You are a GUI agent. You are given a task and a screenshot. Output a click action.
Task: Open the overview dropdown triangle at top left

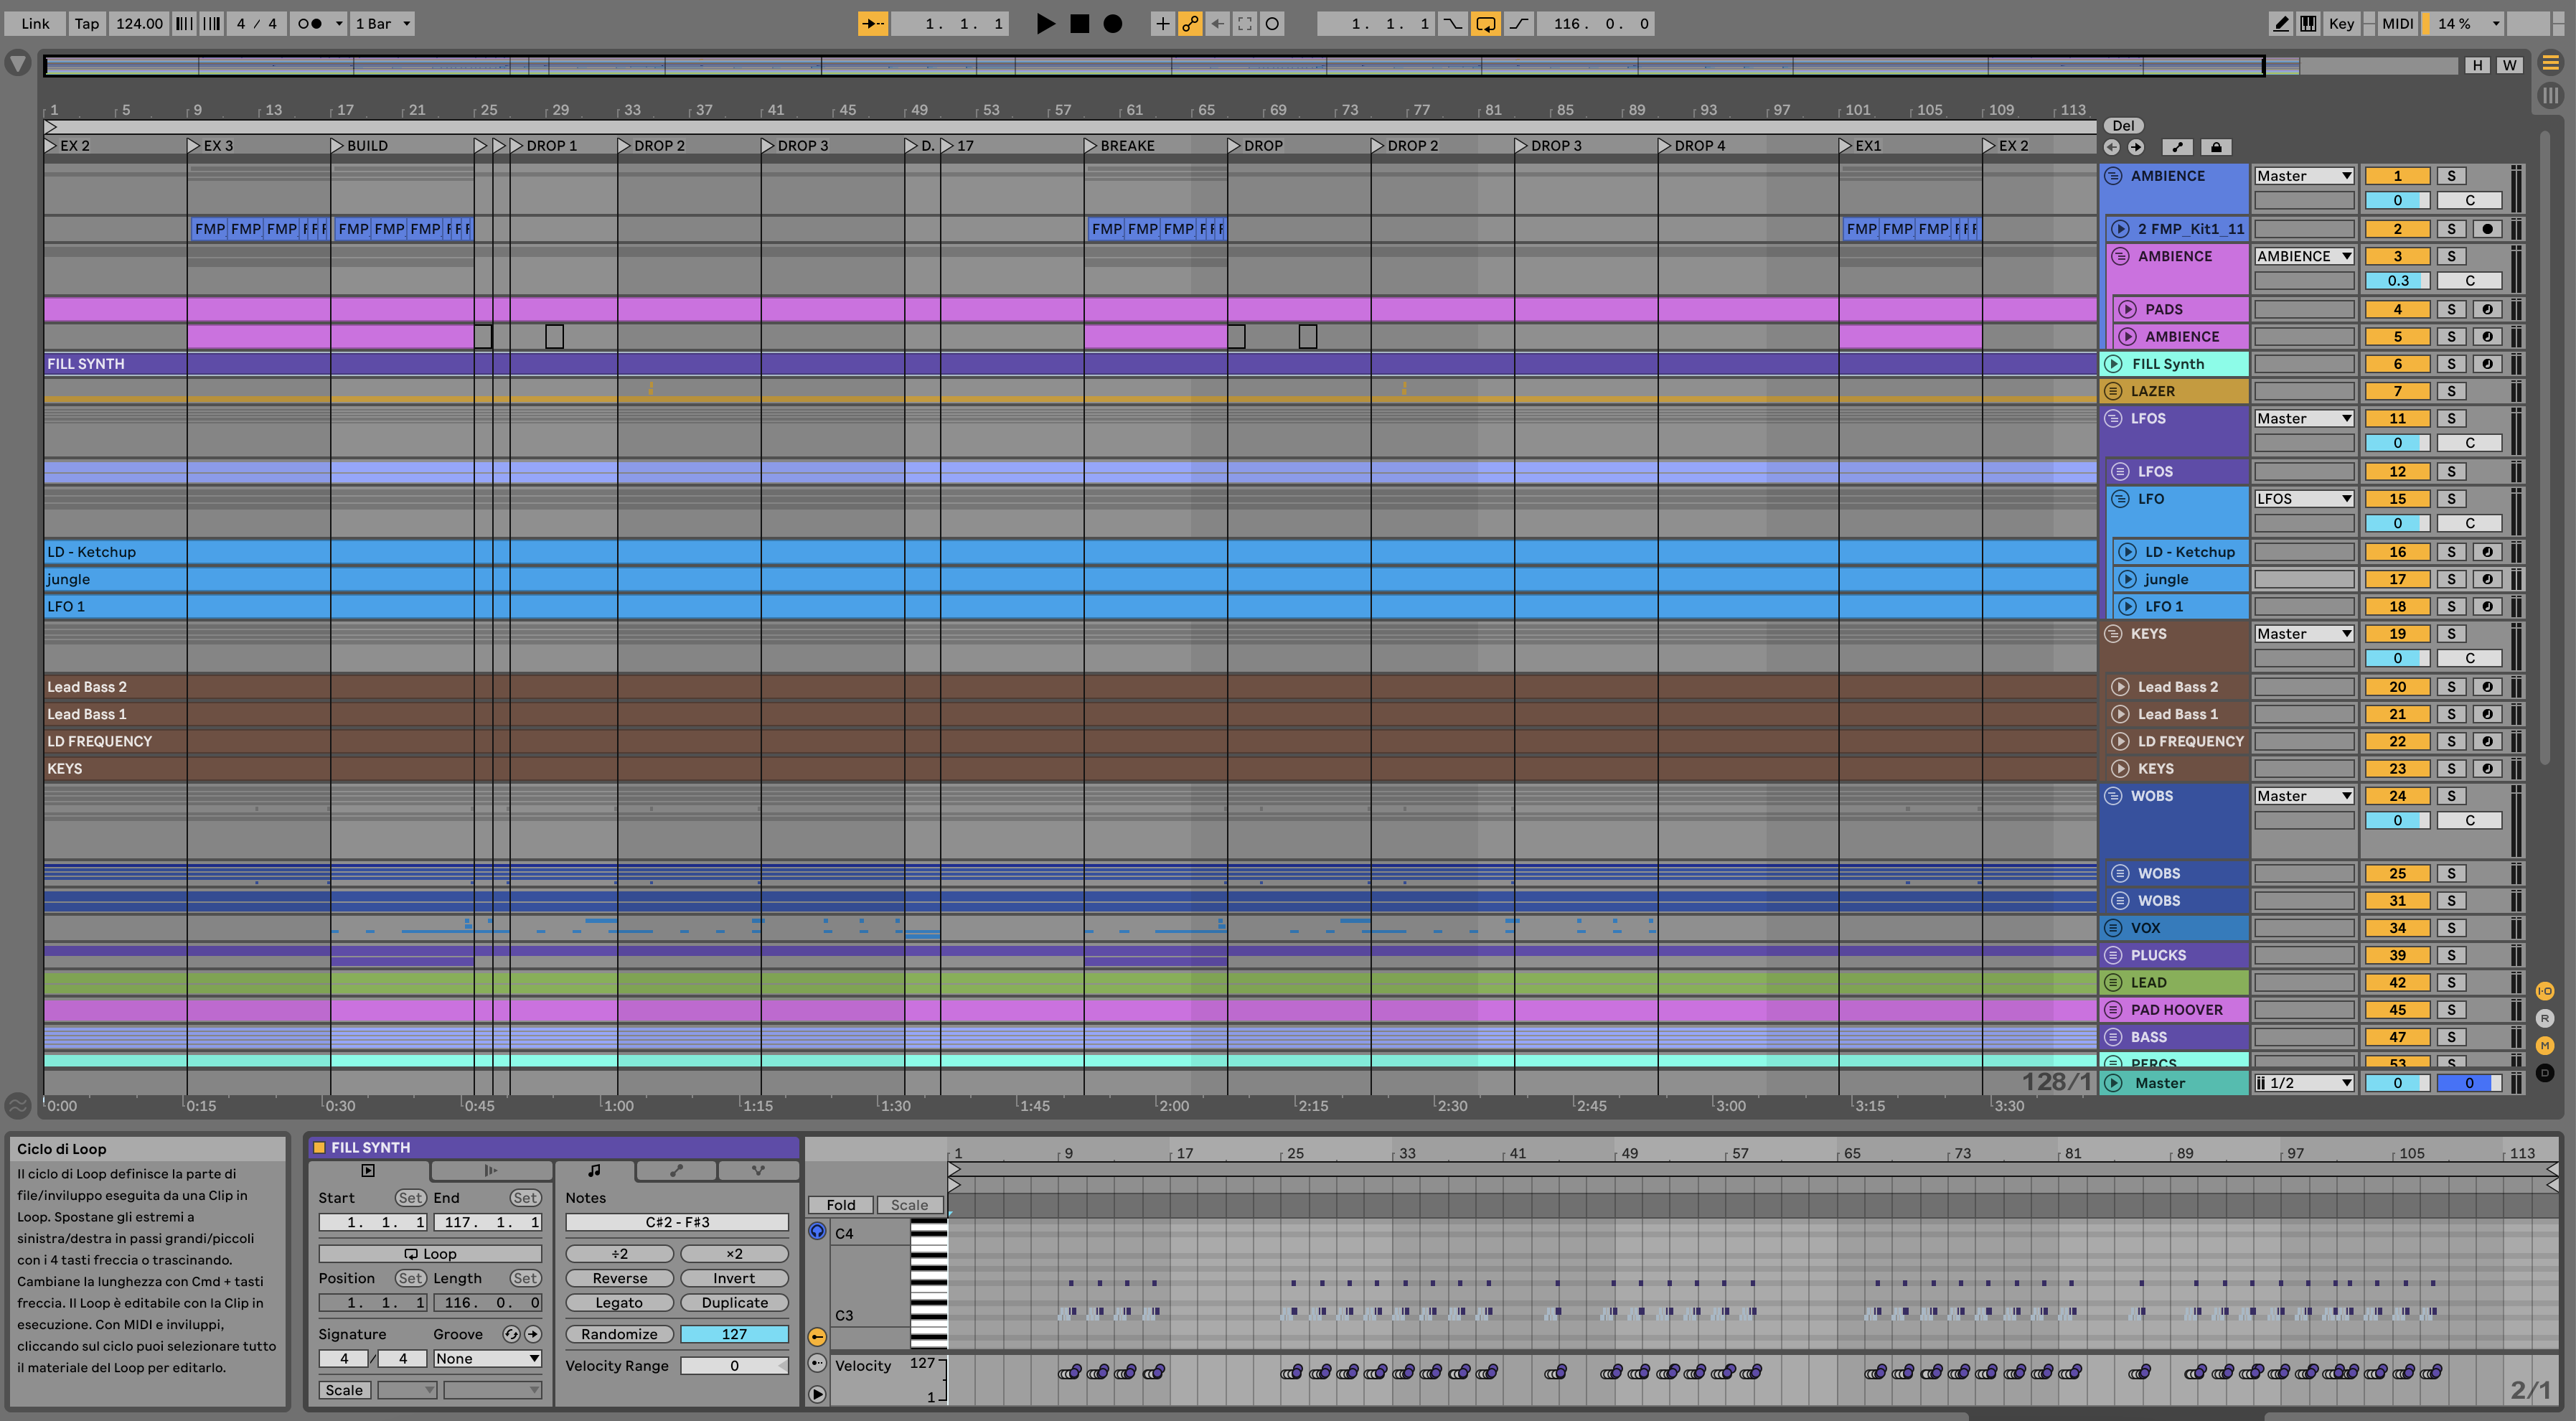18,64
